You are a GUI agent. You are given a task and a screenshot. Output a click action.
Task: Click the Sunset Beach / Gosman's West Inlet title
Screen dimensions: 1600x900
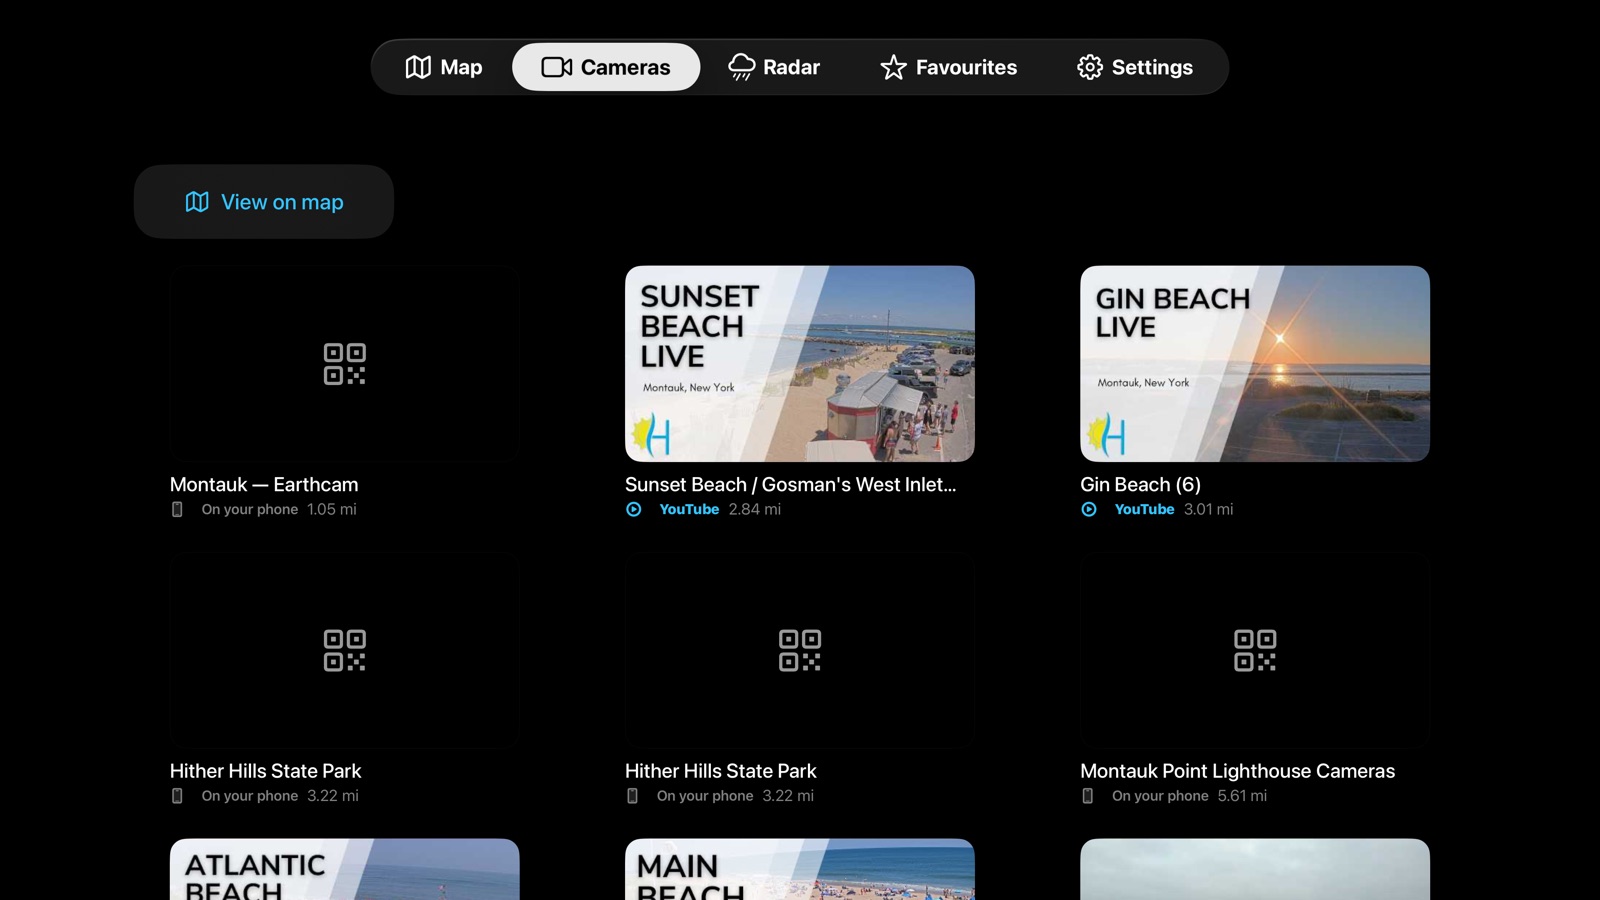click(x=790, y=484)
